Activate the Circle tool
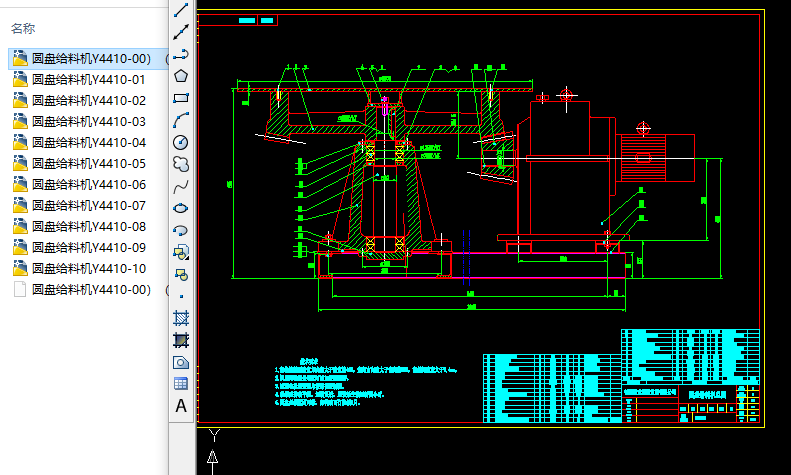Image resolution: width=791 pixels, height=475 pixels. tap(181, 142)
